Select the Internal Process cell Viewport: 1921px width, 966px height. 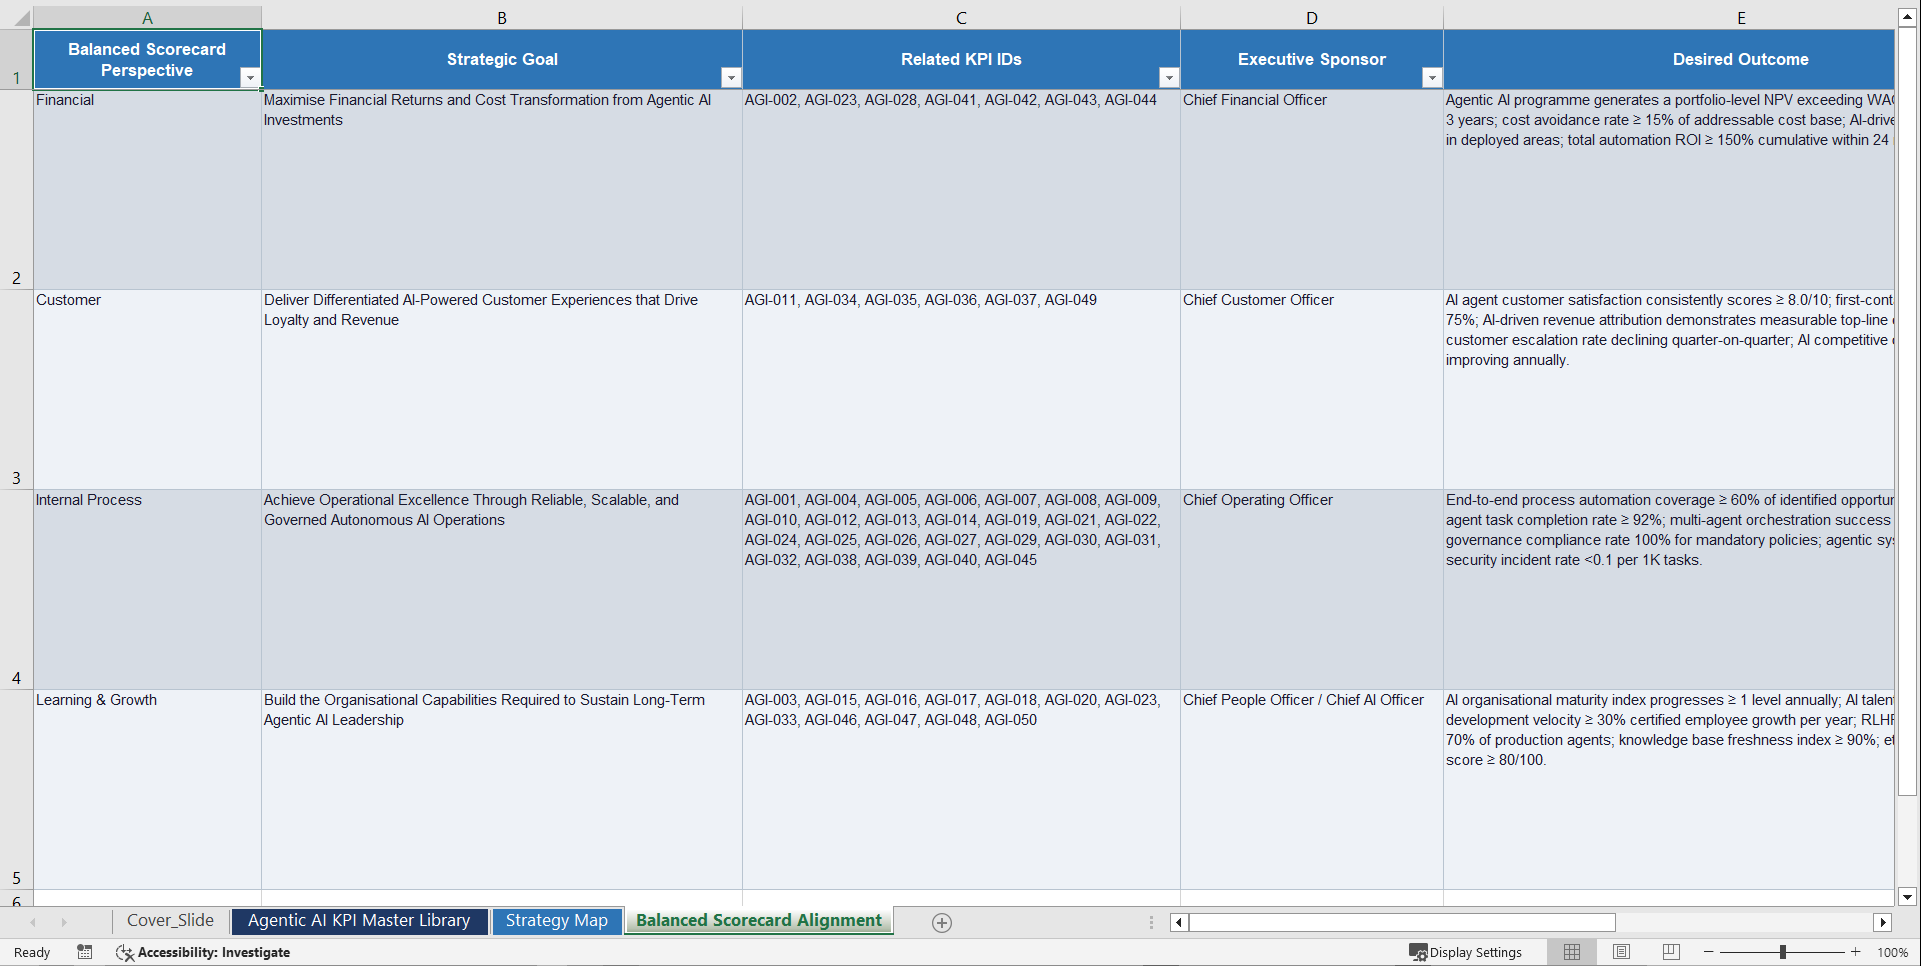[x=147, y=590]
